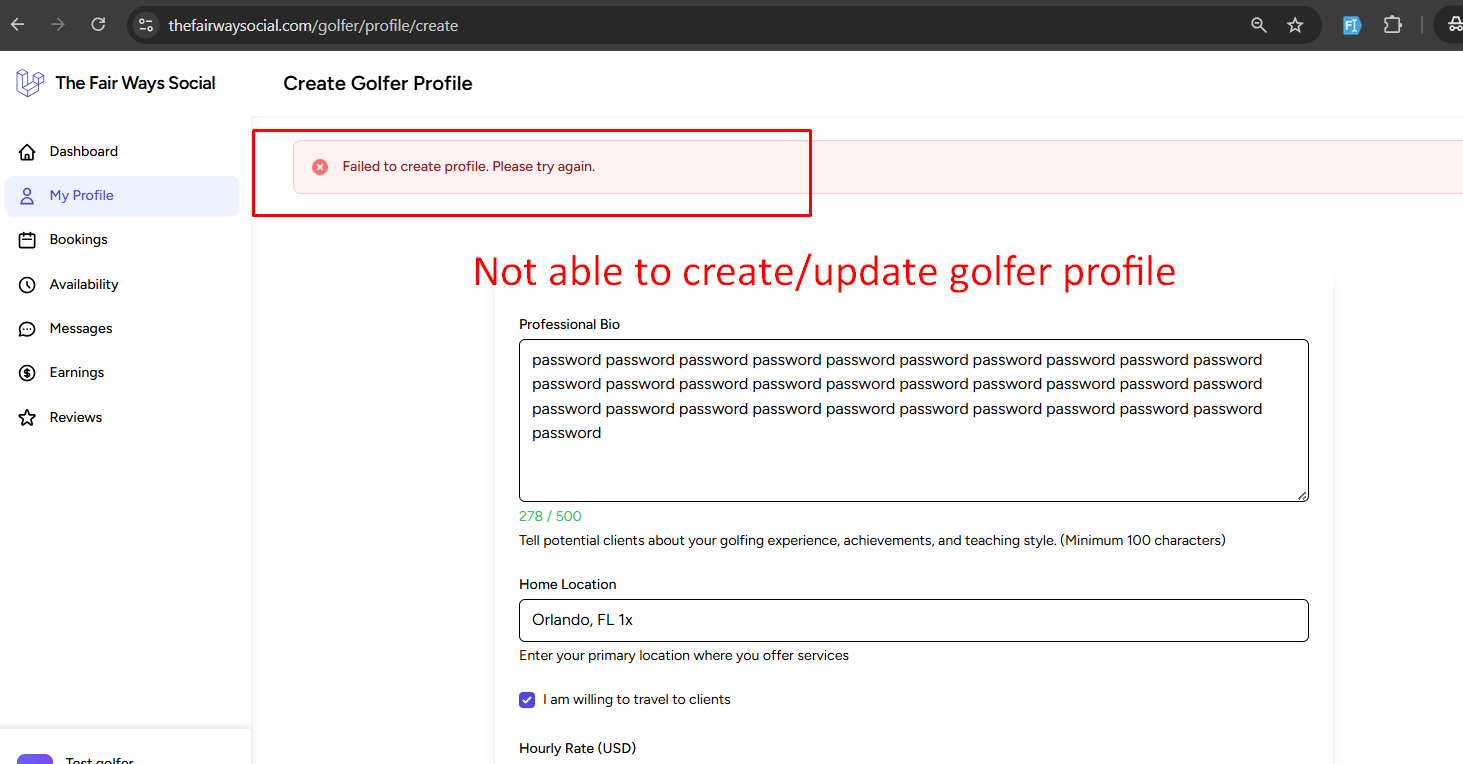1463x764 pixels.
Task: Reload the page with the refresh button
Action: point(98,25)
